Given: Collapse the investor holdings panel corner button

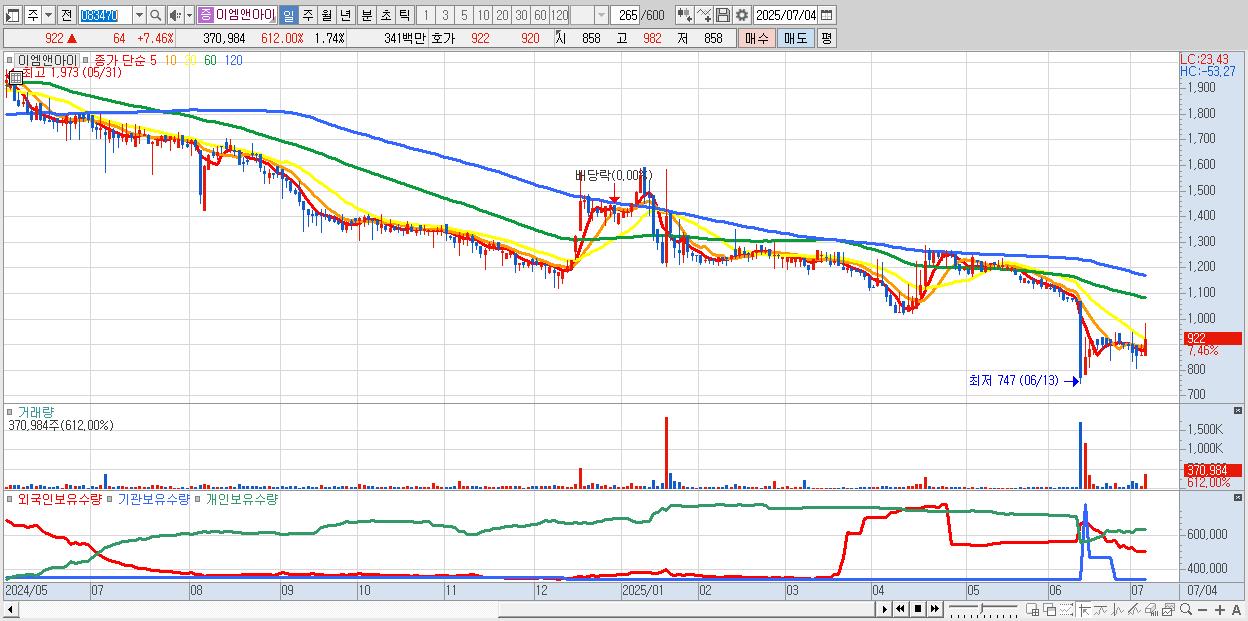Looking at the screenshot, I should (1238, 496).
